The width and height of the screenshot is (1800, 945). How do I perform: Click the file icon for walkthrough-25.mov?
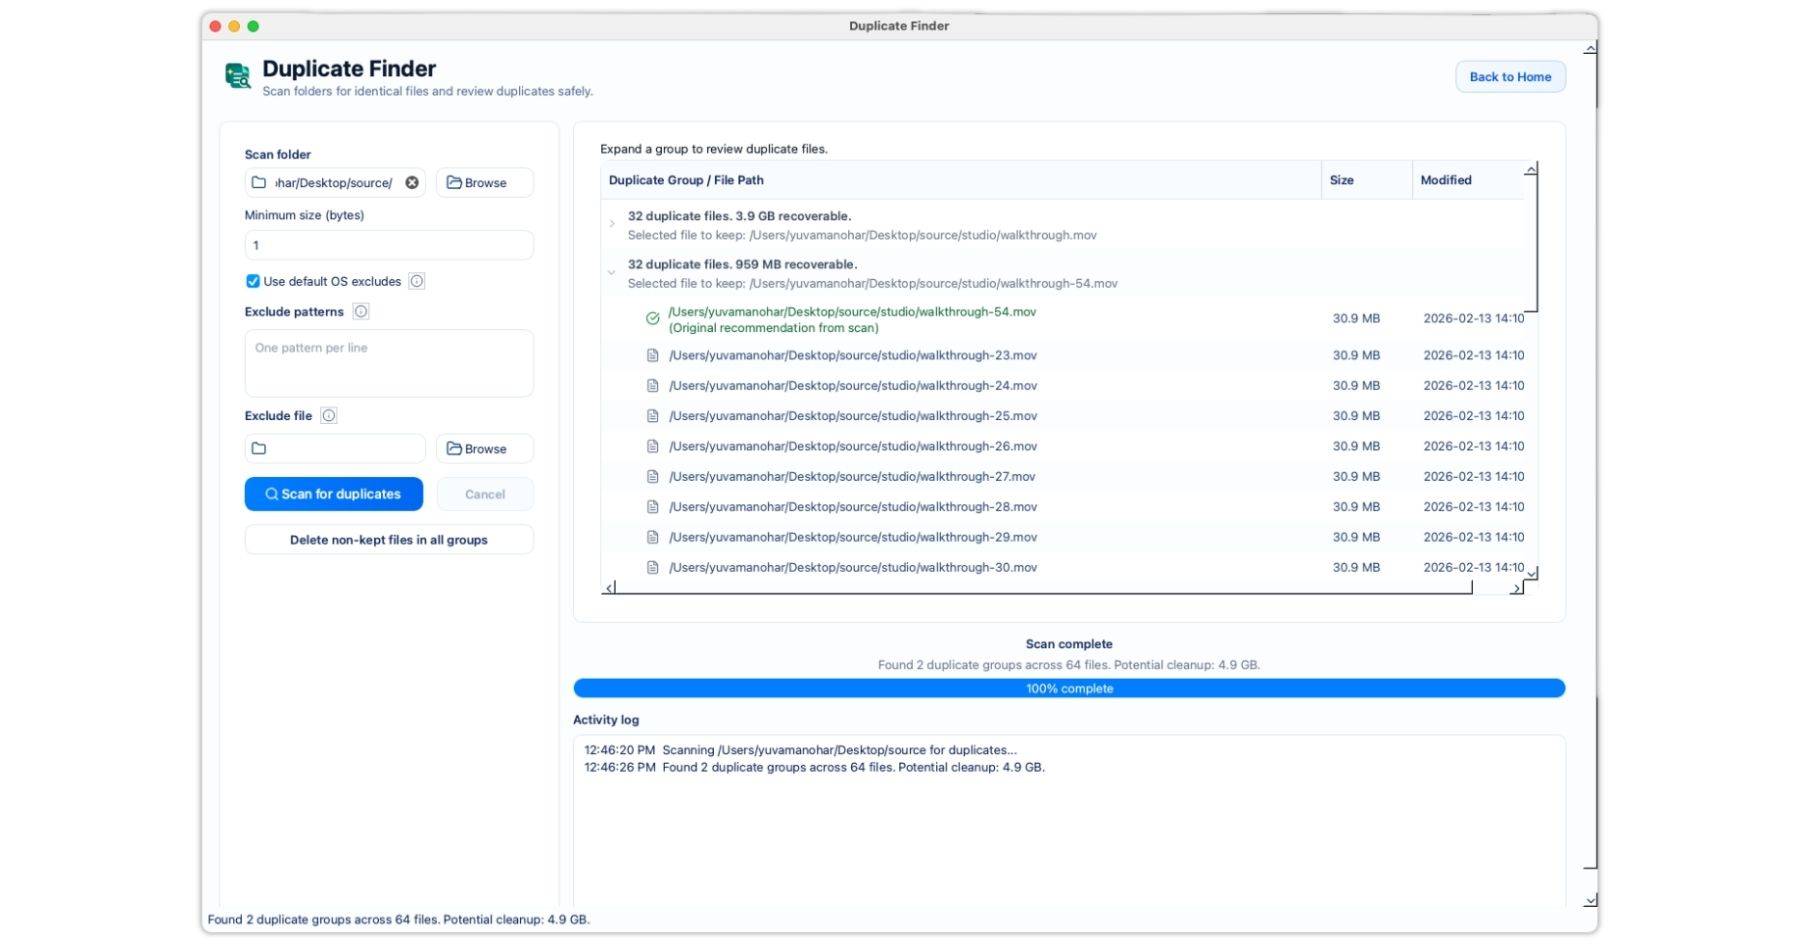[x=653, y=416]
